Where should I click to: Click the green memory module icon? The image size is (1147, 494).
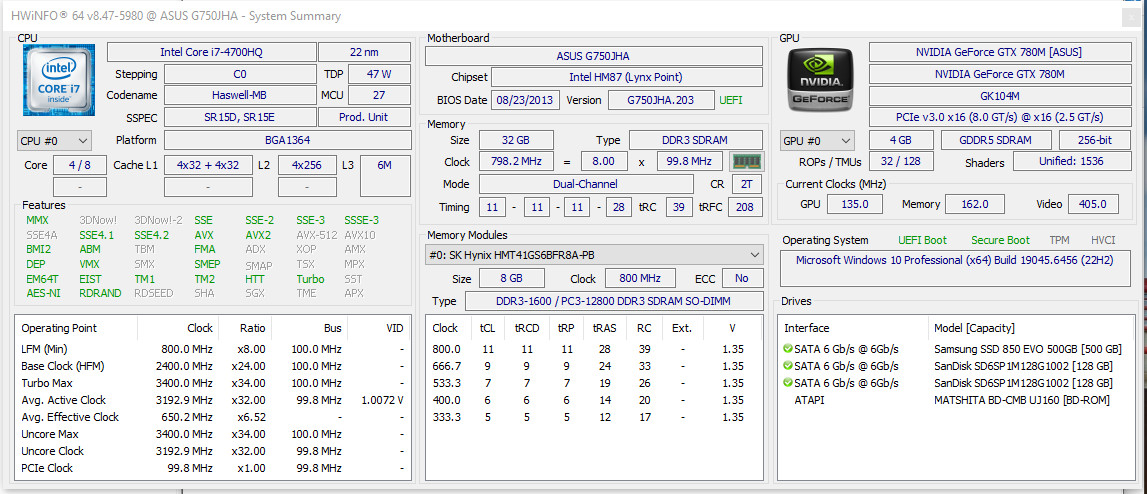click(747, 161)
